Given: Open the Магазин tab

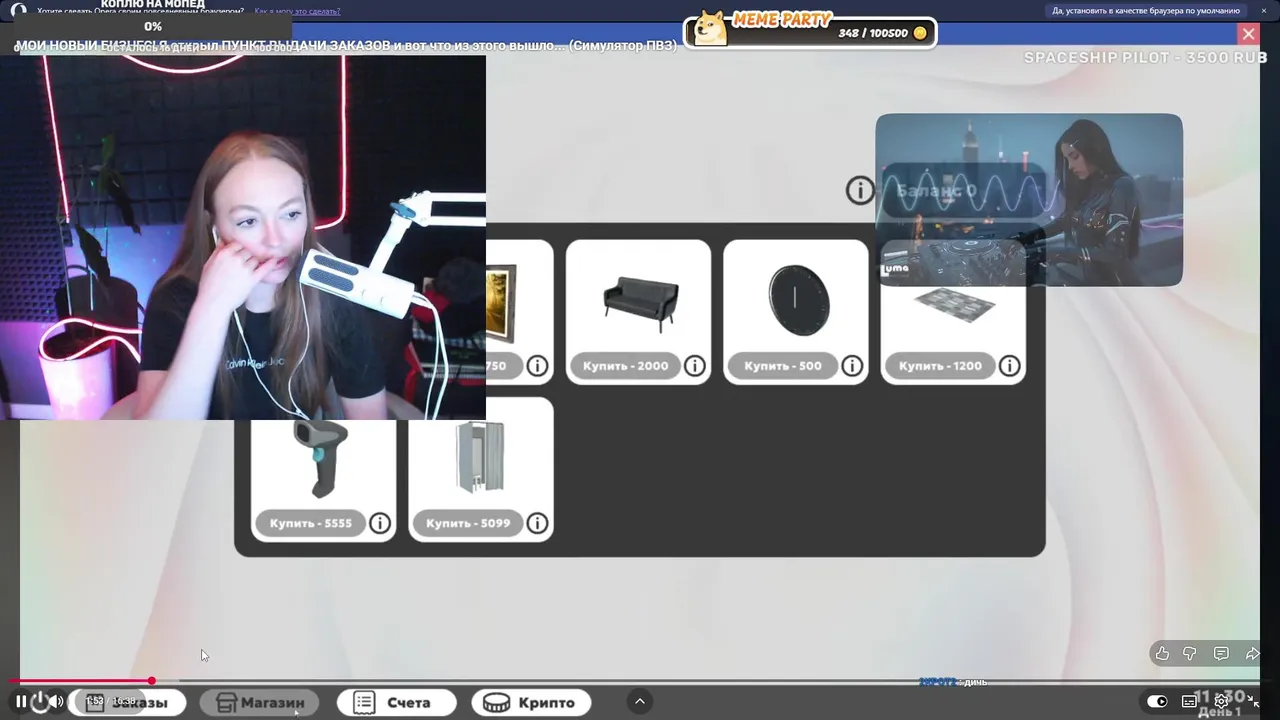Looking at the screenshot, I should [260, 703].
